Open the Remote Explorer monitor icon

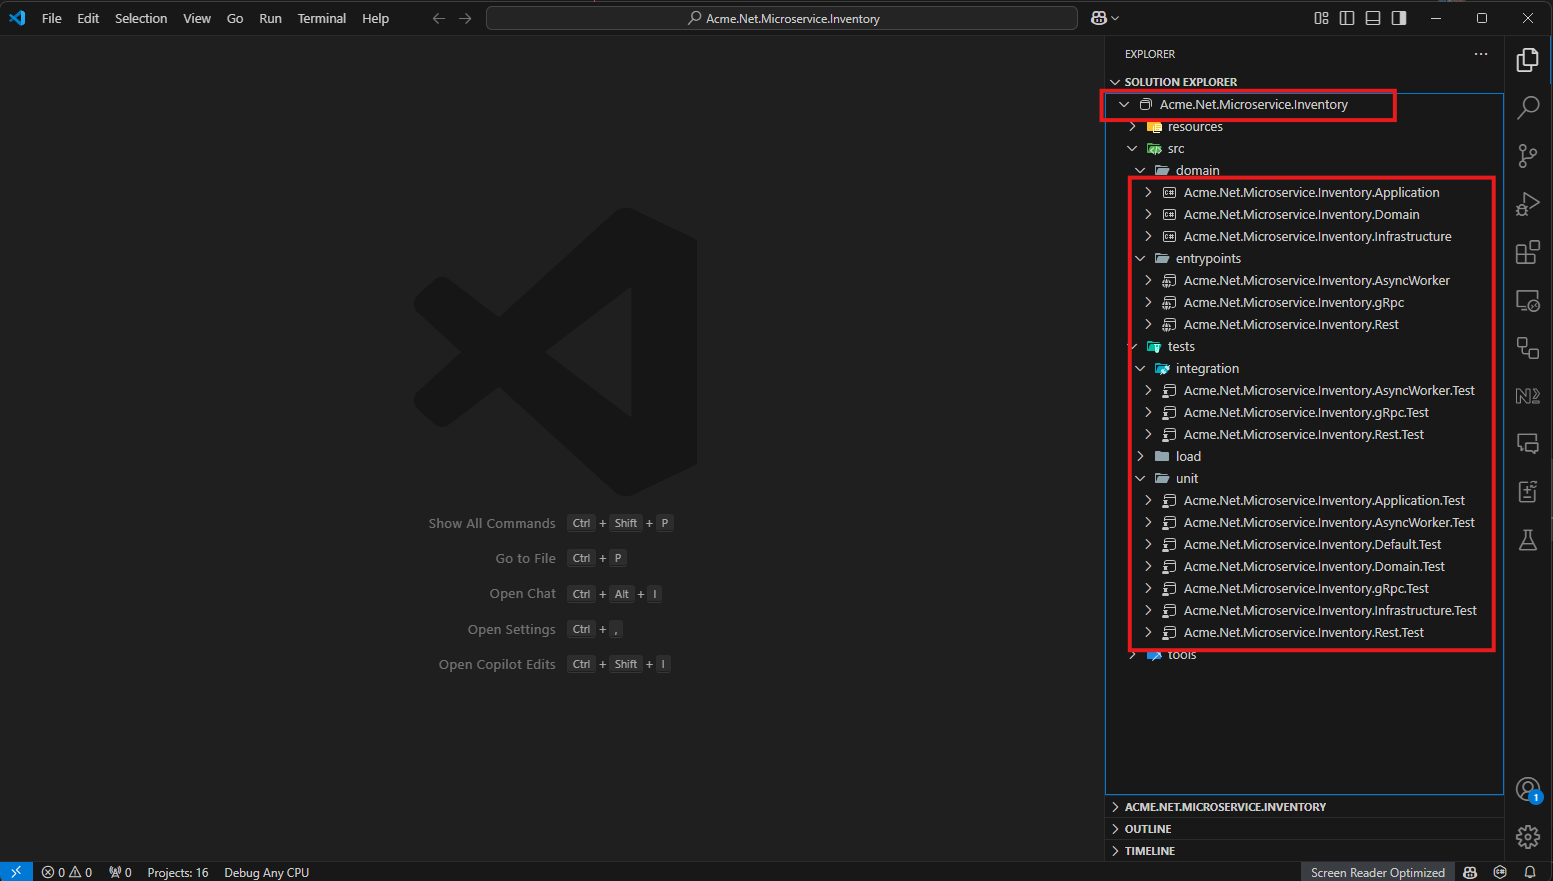[x=1527, y=300]
